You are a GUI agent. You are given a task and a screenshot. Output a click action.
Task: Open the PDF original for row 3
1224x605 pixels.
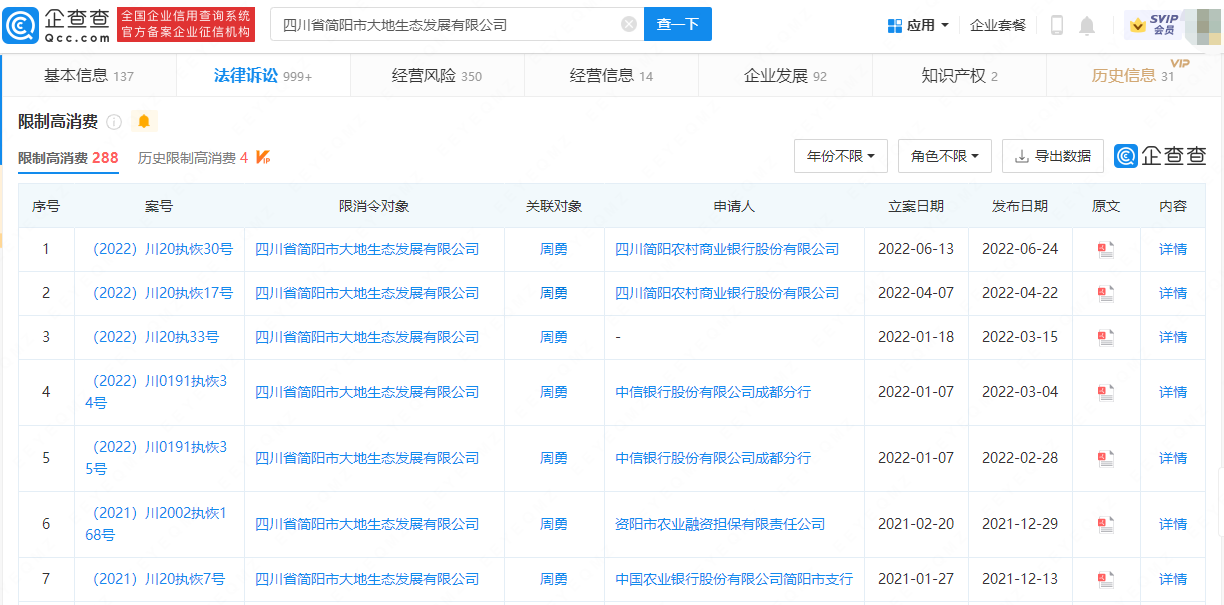(x=1105, y=338)
